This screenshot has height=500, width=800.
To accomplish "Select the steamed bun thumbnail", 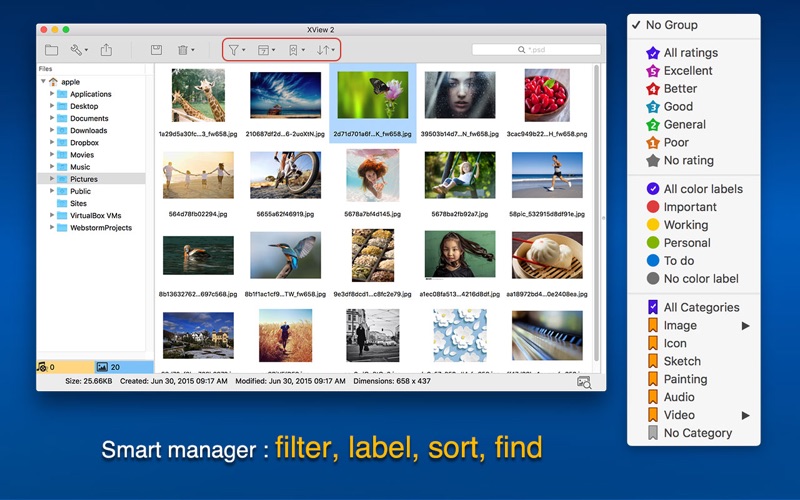I will [547, 255].
